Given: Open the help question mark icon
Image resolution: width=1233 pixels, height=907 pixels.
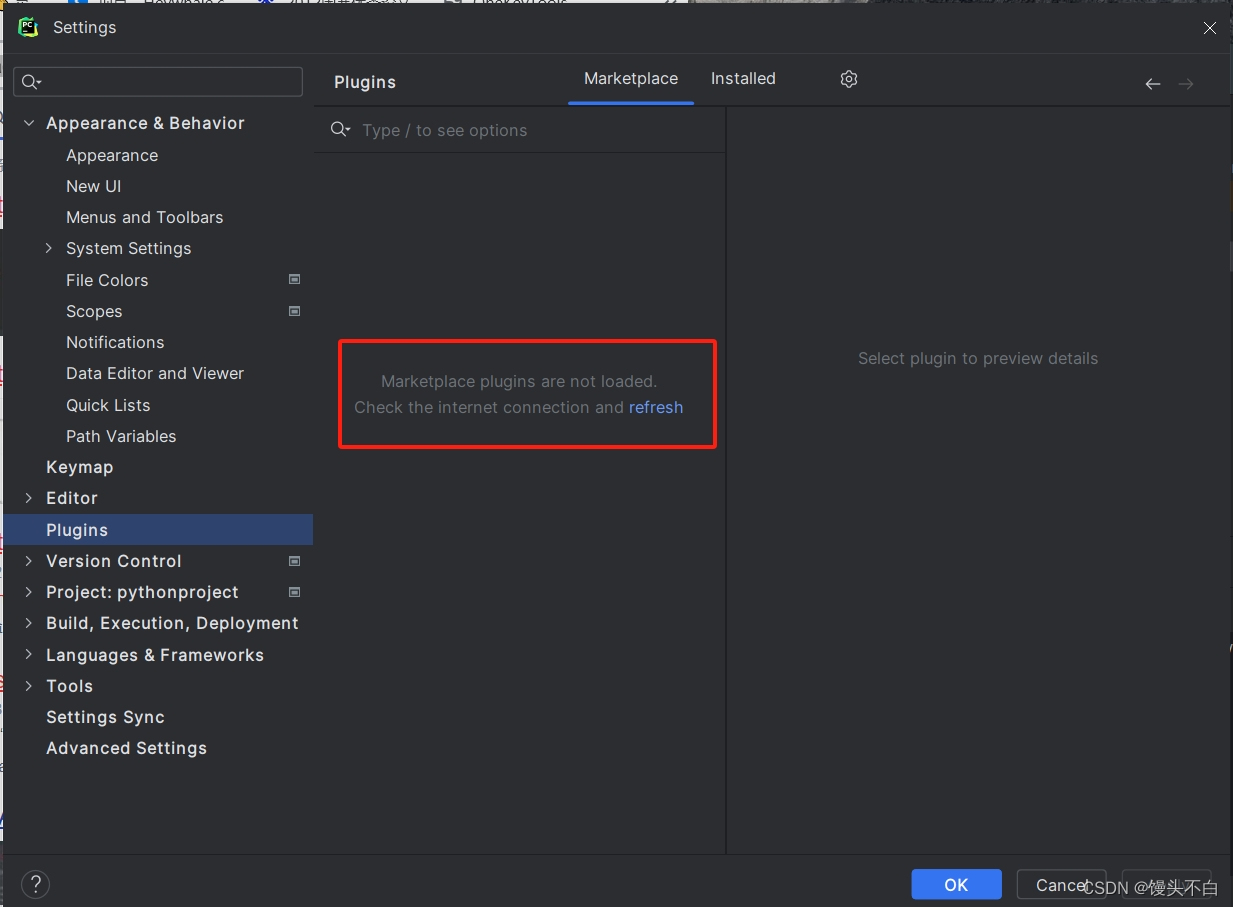Looking at the screenshot, I should (x=35, y=884).
